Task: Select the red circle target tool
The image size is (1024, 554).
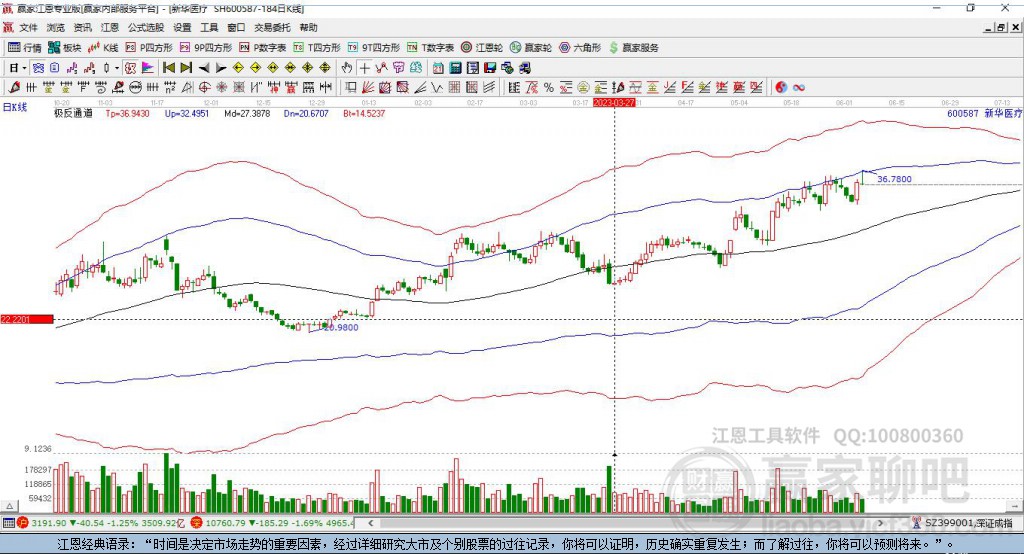Action: click(204, 87)
